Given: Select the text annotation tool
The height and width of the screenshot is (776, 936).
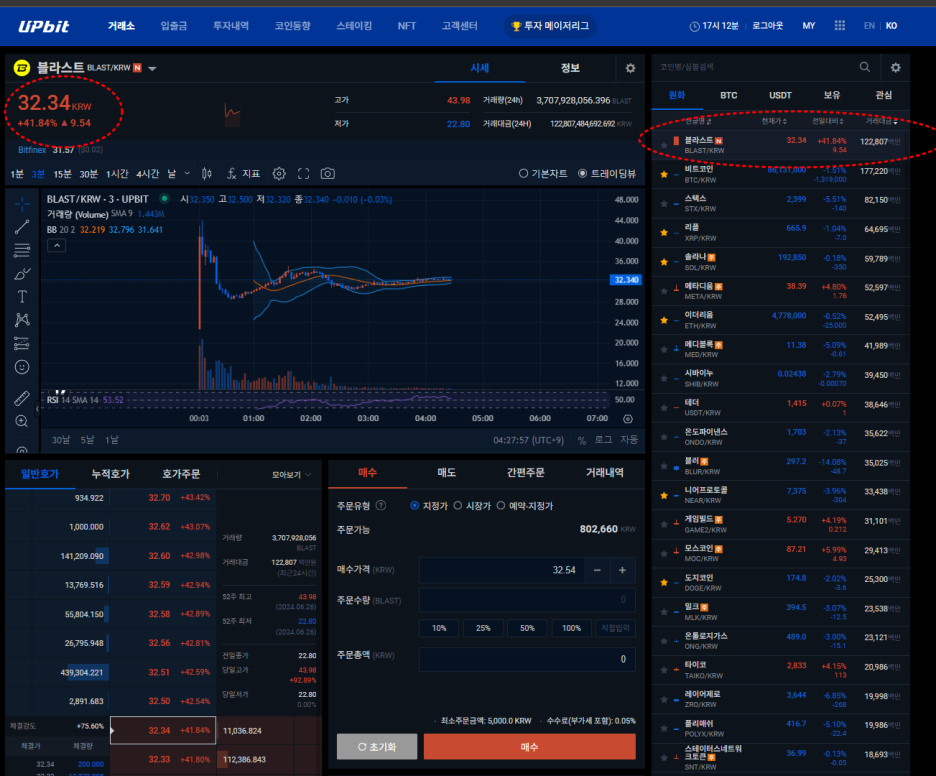Looking at the screenshot, I should (x=22, y=297).
